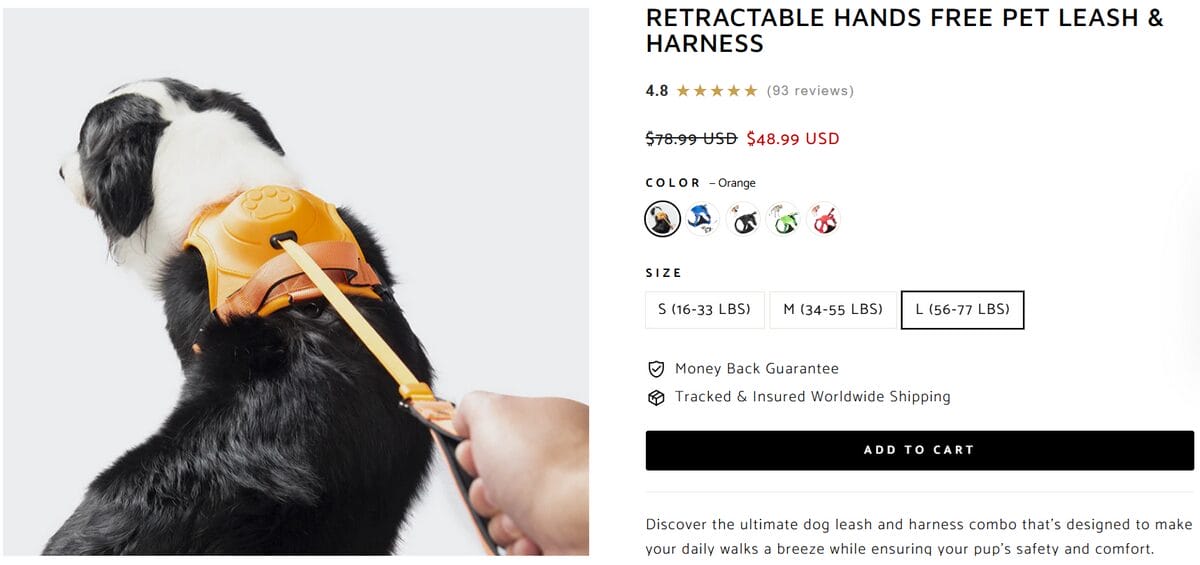1200x565 pixels.
Task: Choose the blue harness color option
Action: pyautogui.click(x=702, y=218)
